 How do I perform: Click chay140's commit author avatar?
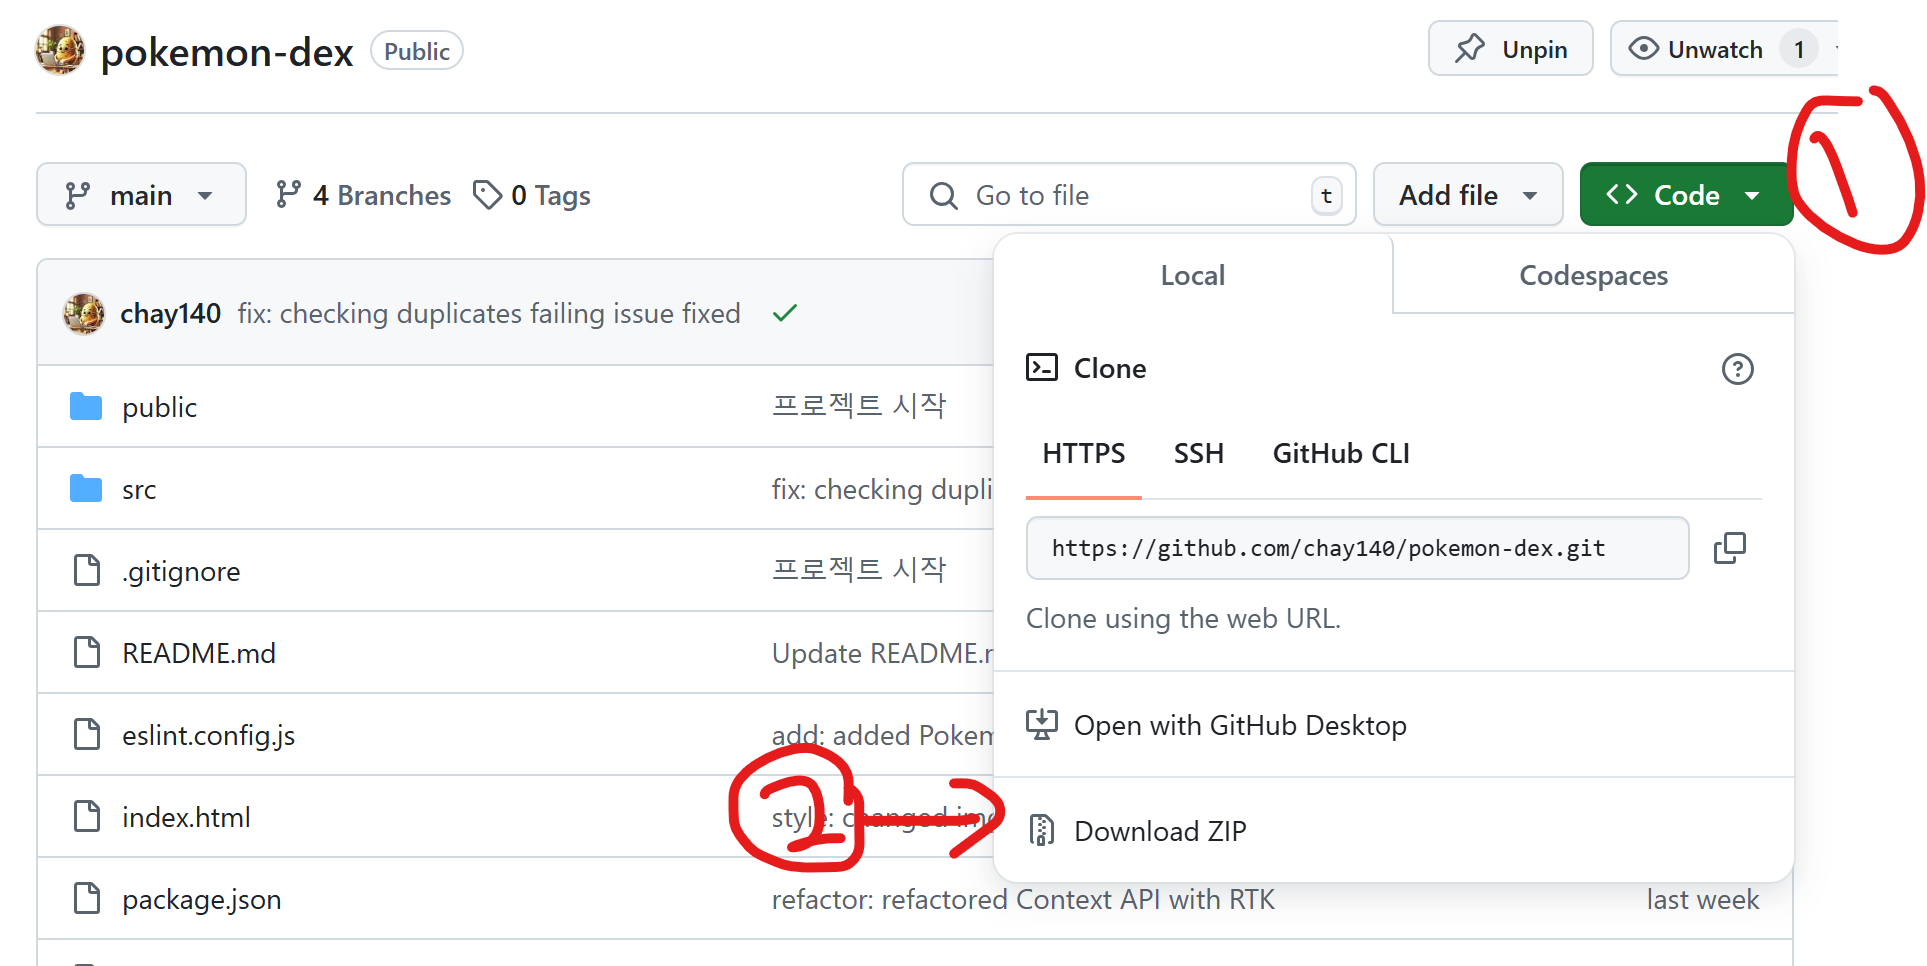(84, 313)
